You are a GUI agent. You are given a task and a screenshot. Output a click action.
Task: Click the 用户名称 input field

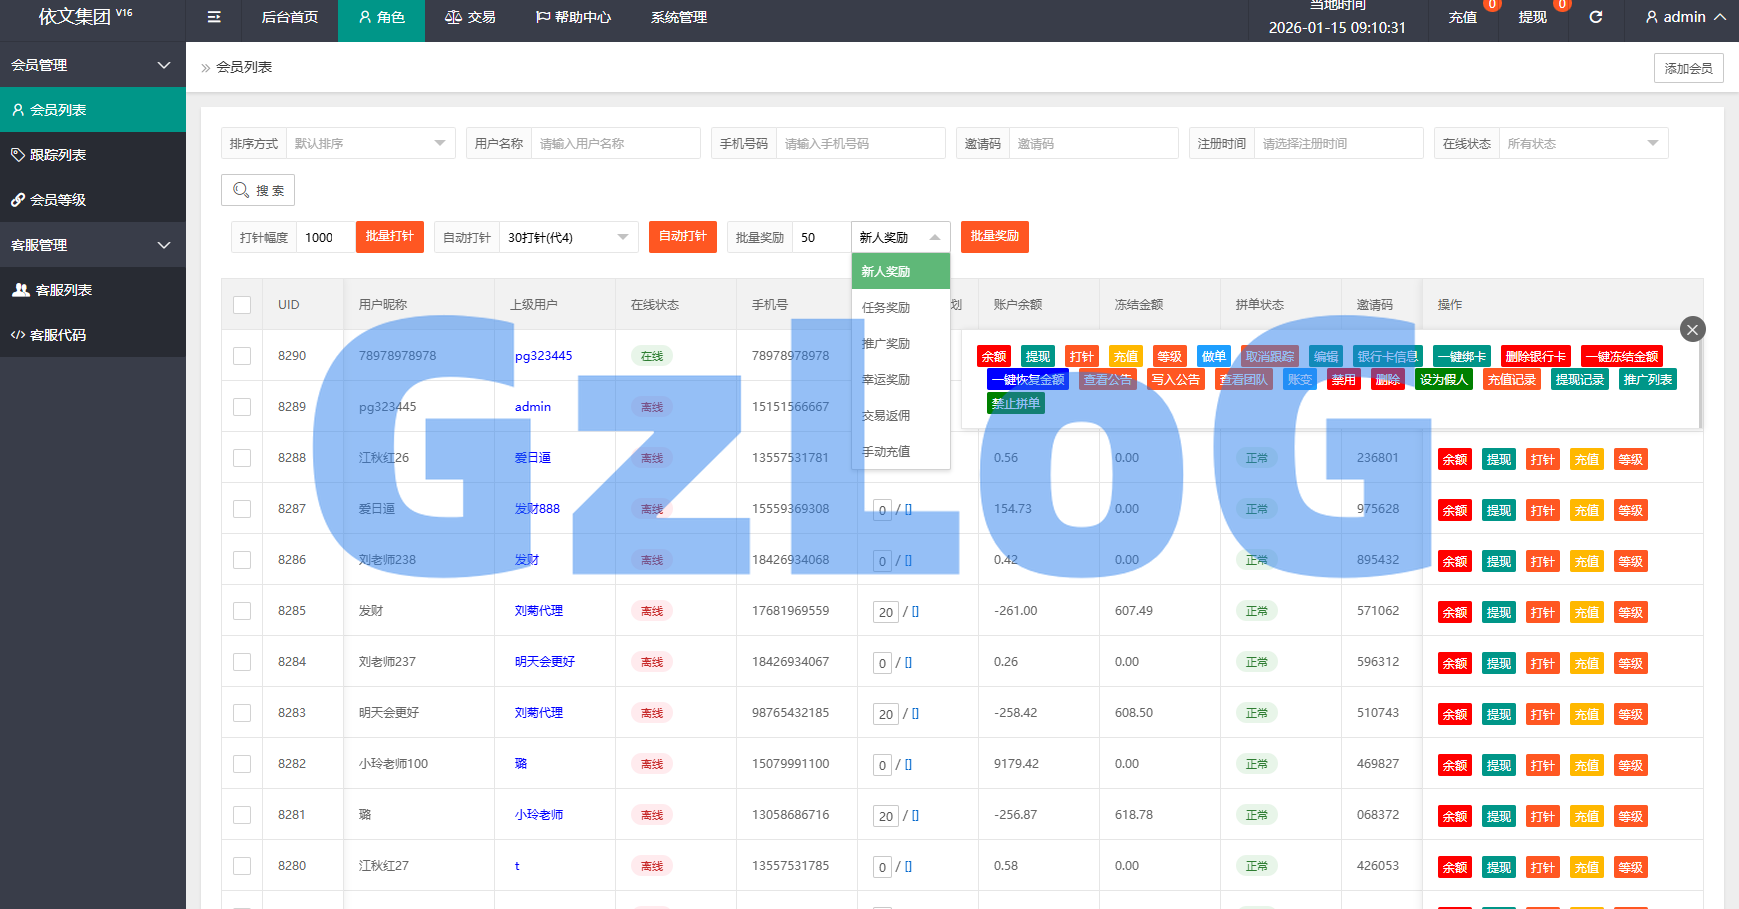[614, 143]
